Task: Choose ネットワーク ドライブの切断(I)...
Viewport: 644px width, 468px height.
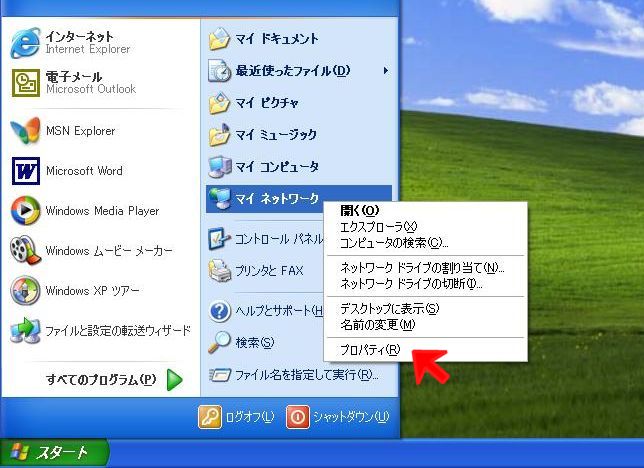Action: pos(411,284)
